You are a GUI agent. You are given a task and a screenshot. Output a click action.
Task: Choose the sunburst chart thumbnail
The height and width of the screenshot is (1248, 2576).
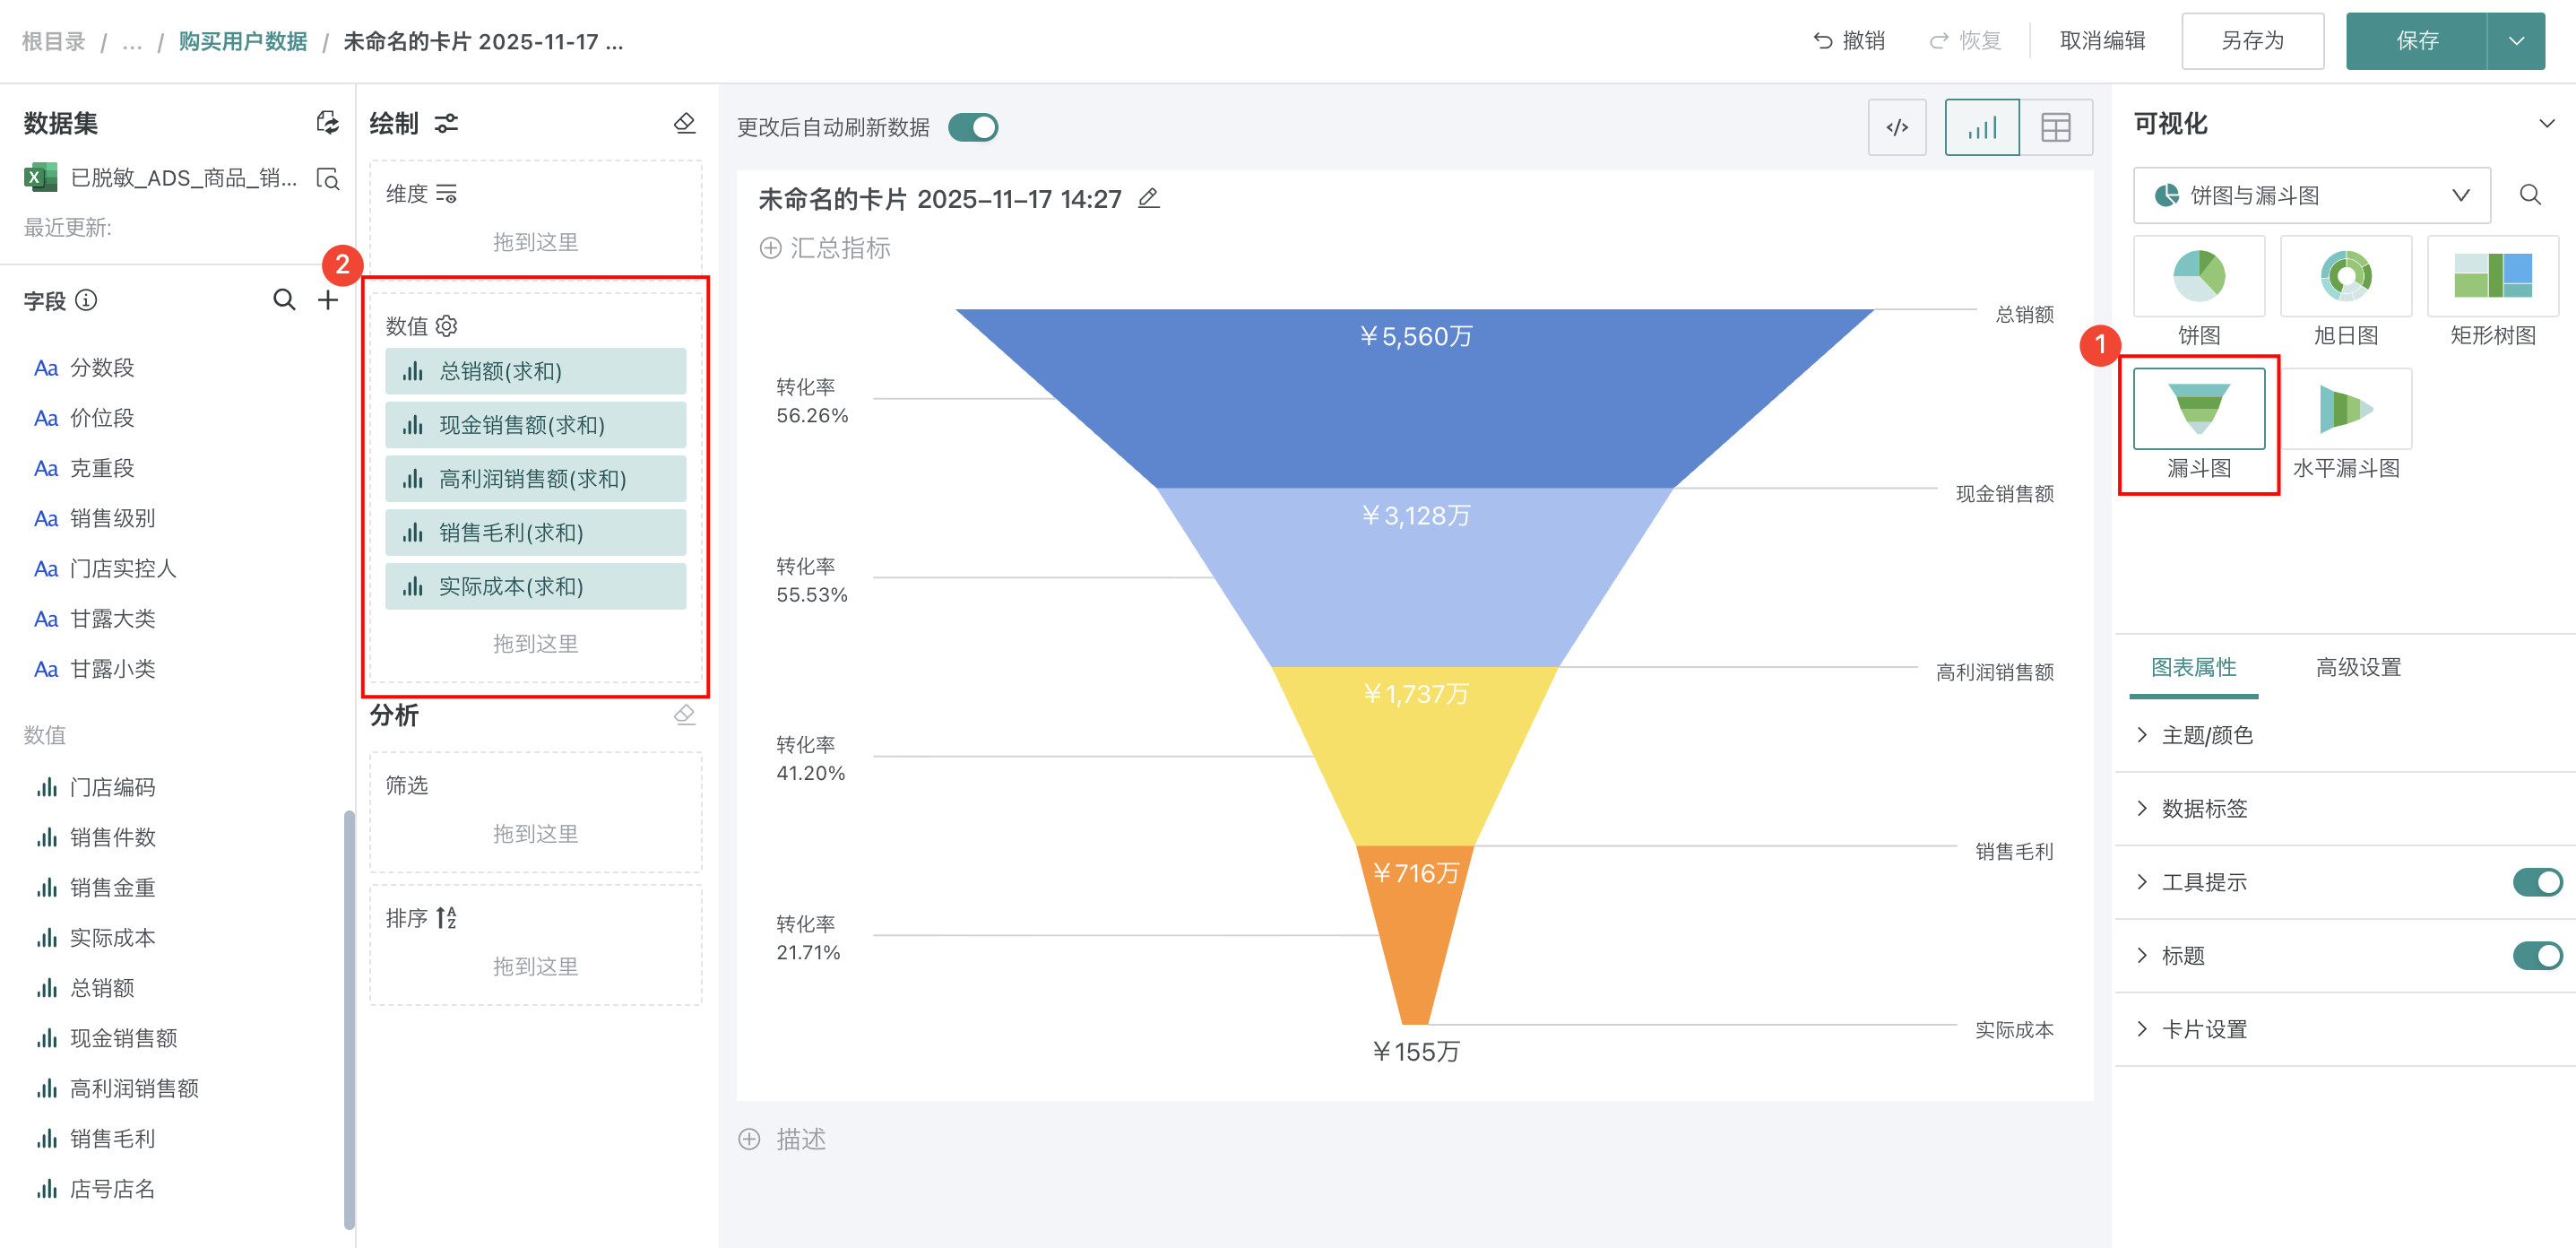pos(2345,277)
